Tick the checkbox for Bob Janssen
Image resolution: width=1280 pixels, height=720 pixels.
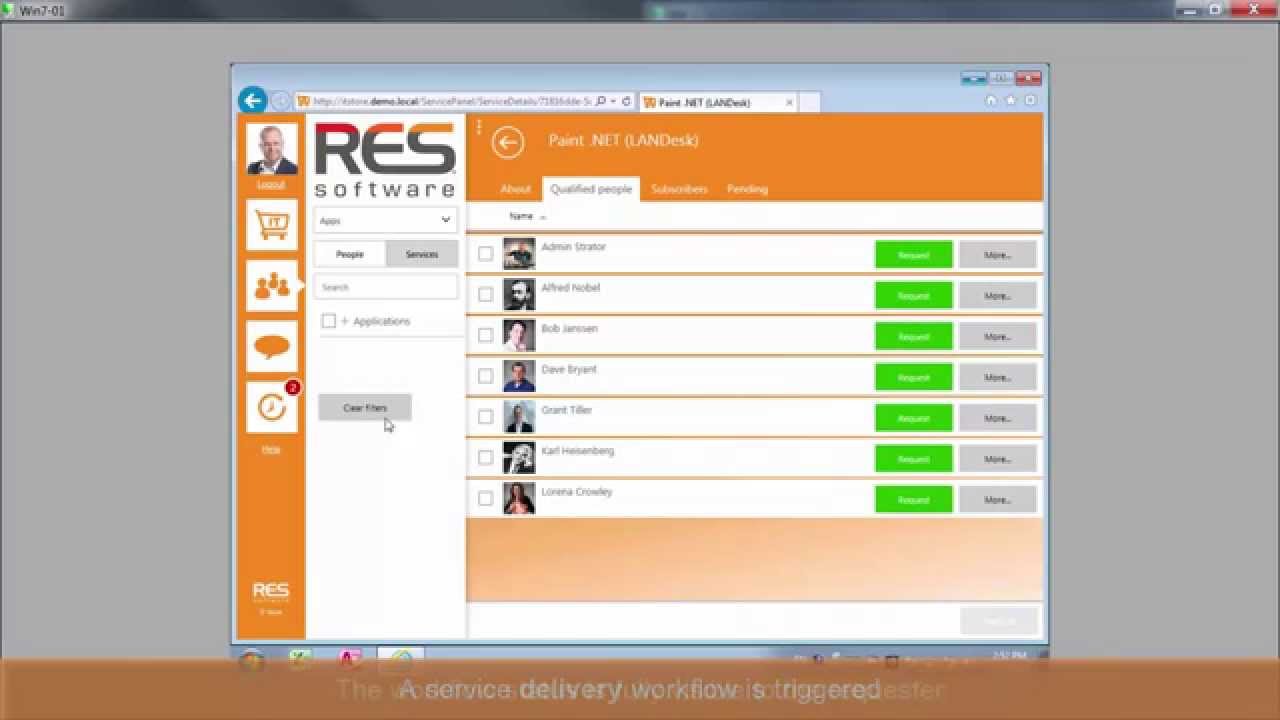486,336
